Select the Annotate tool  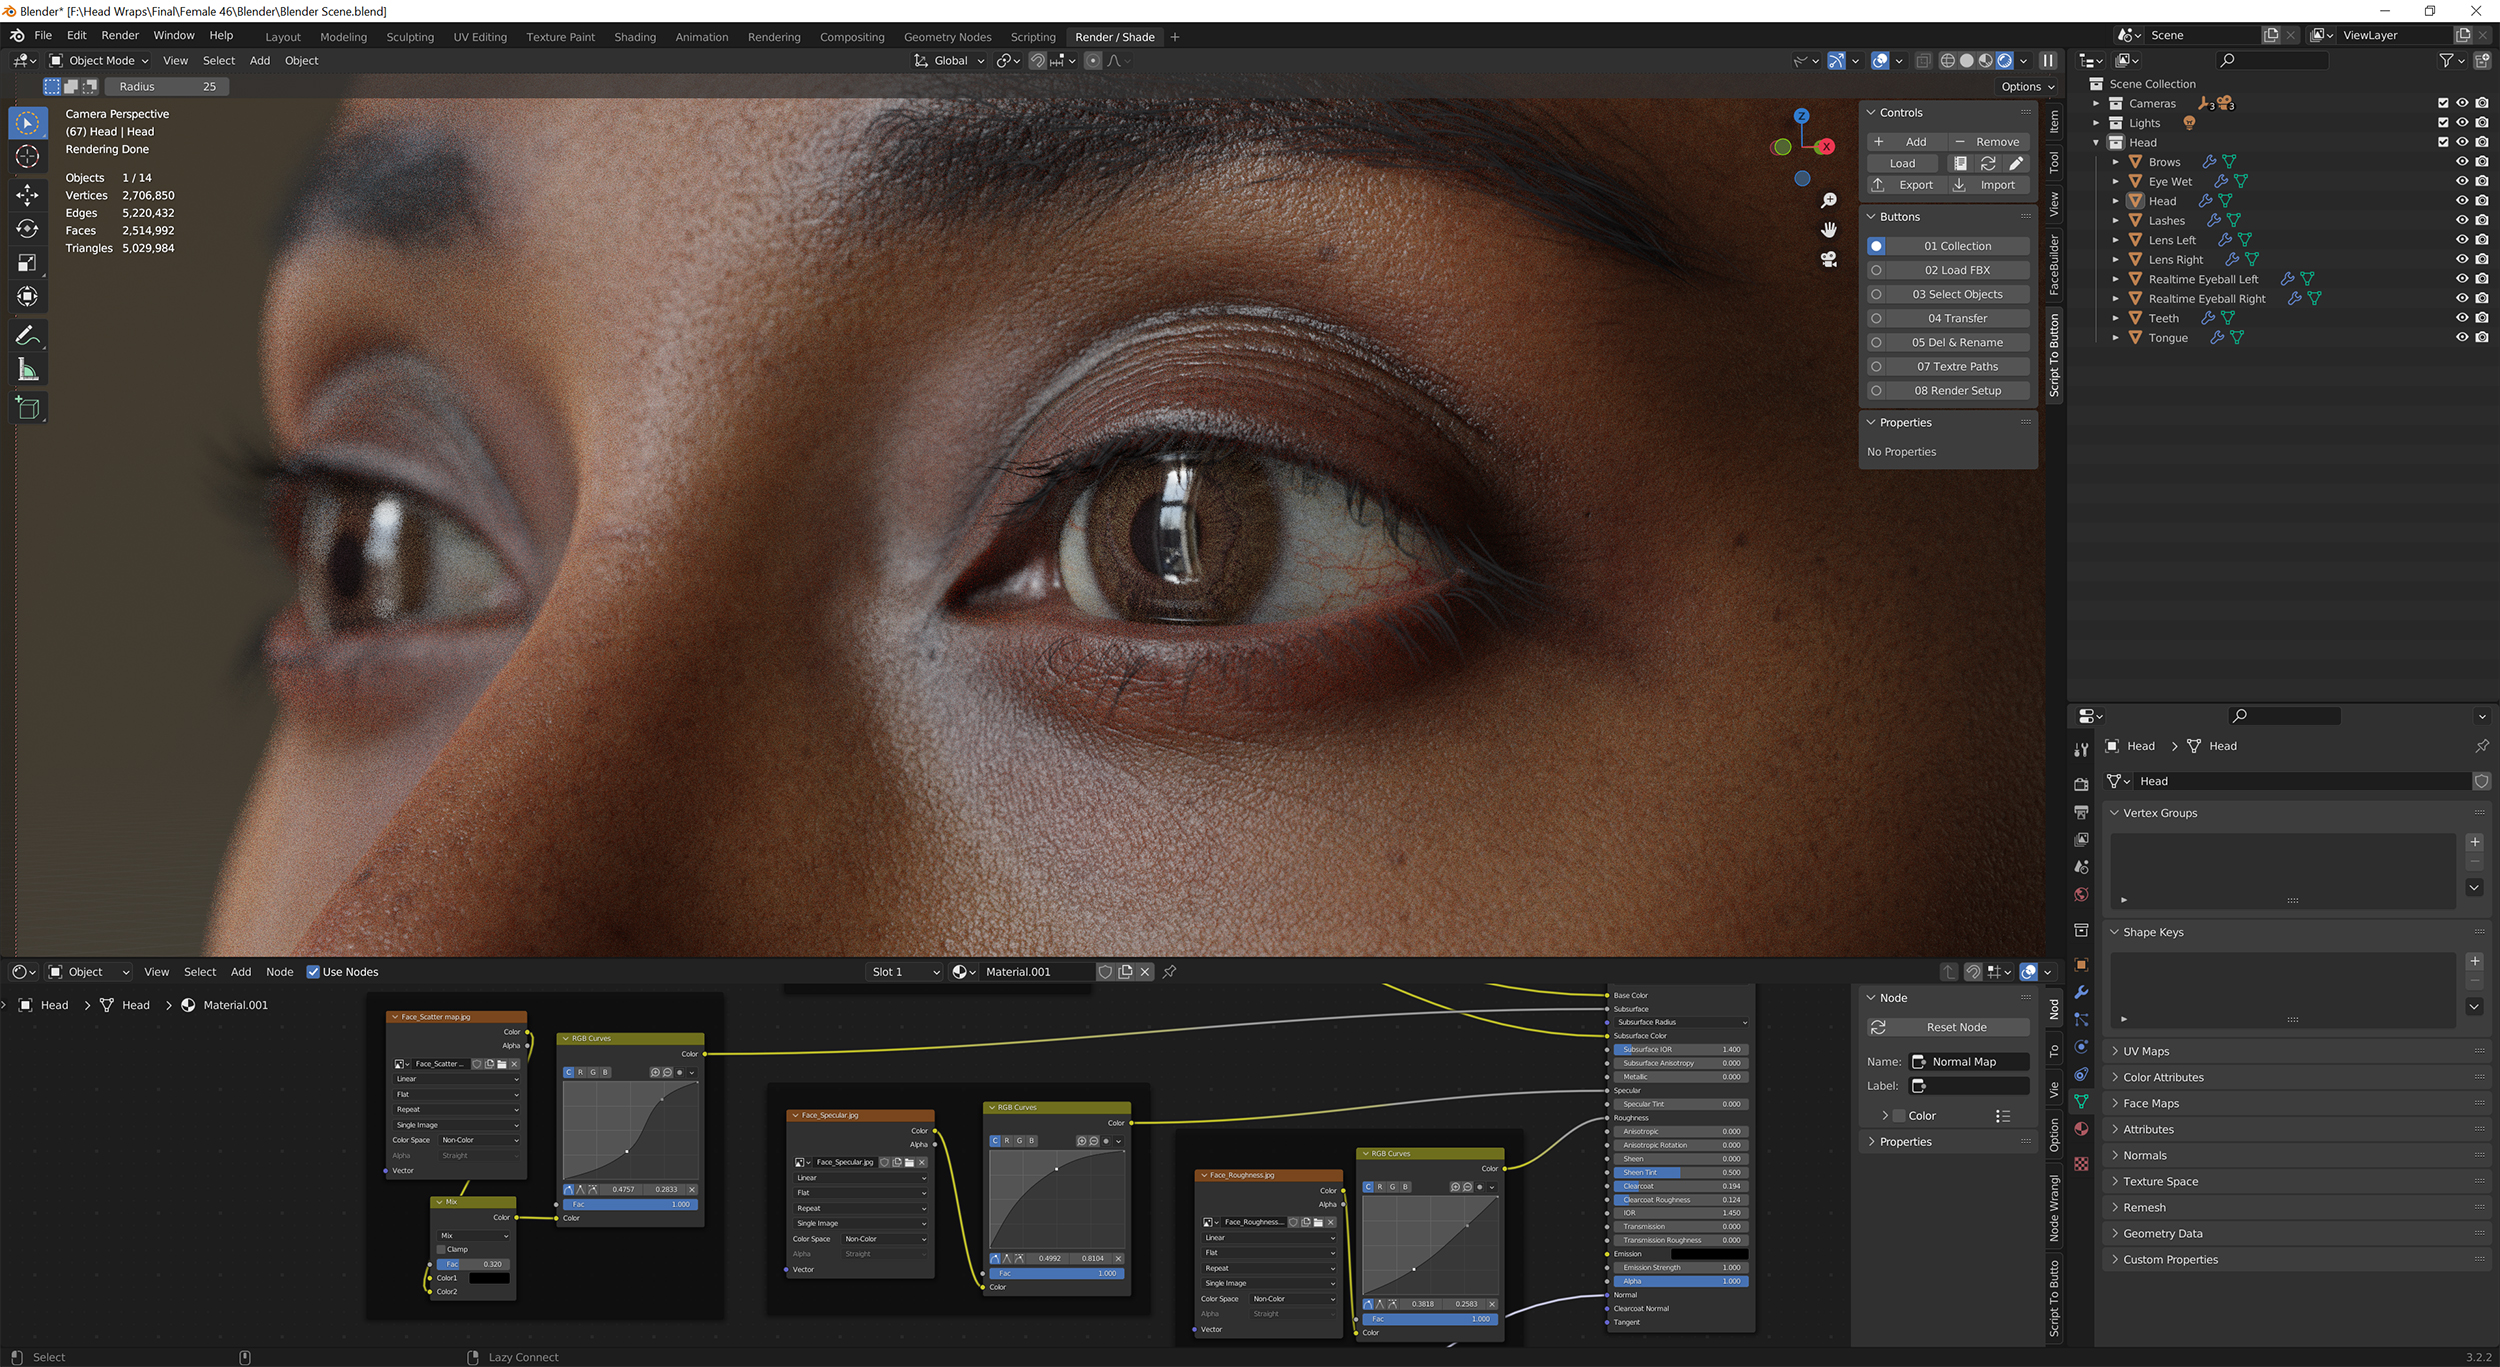tap(27, 334)
